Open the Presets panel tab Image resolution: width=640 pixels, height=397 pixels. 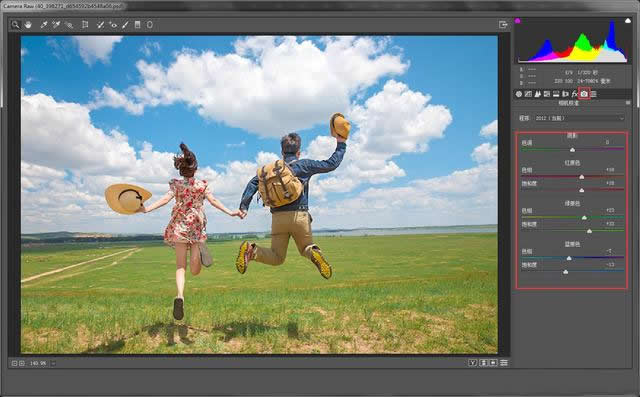[x=593, y=94]
